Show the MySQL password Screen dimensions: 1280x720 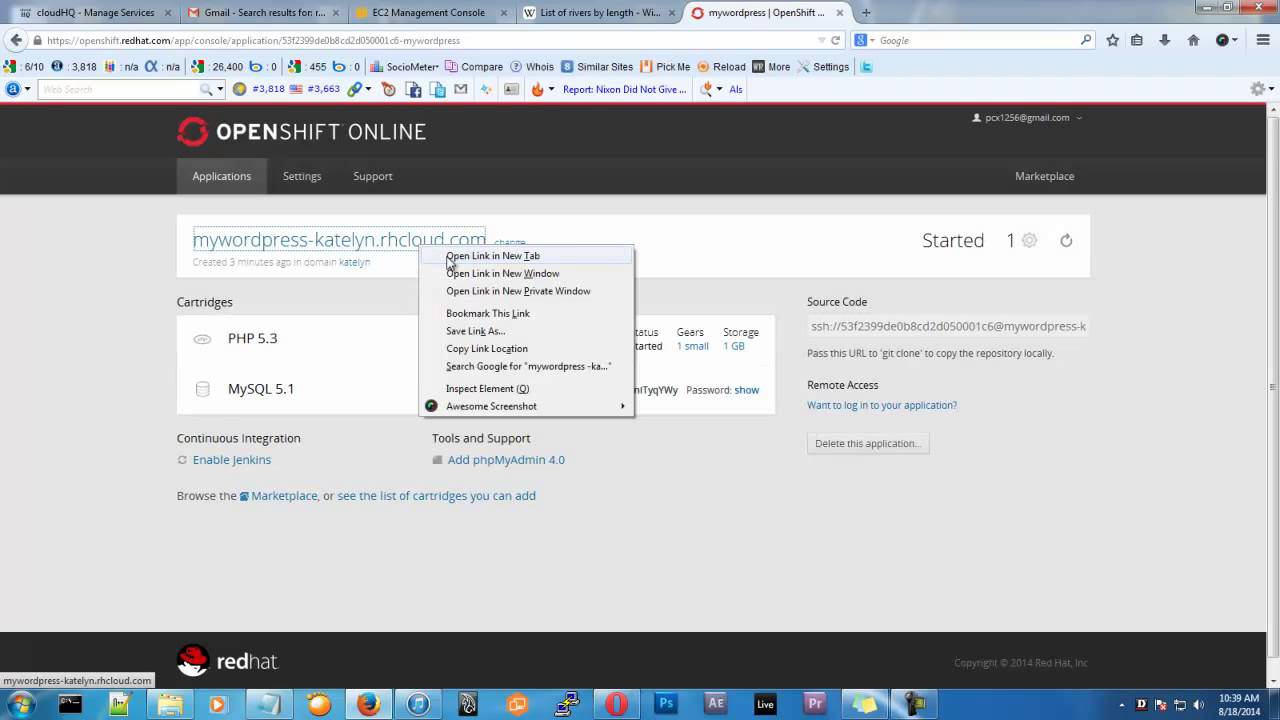746,390
